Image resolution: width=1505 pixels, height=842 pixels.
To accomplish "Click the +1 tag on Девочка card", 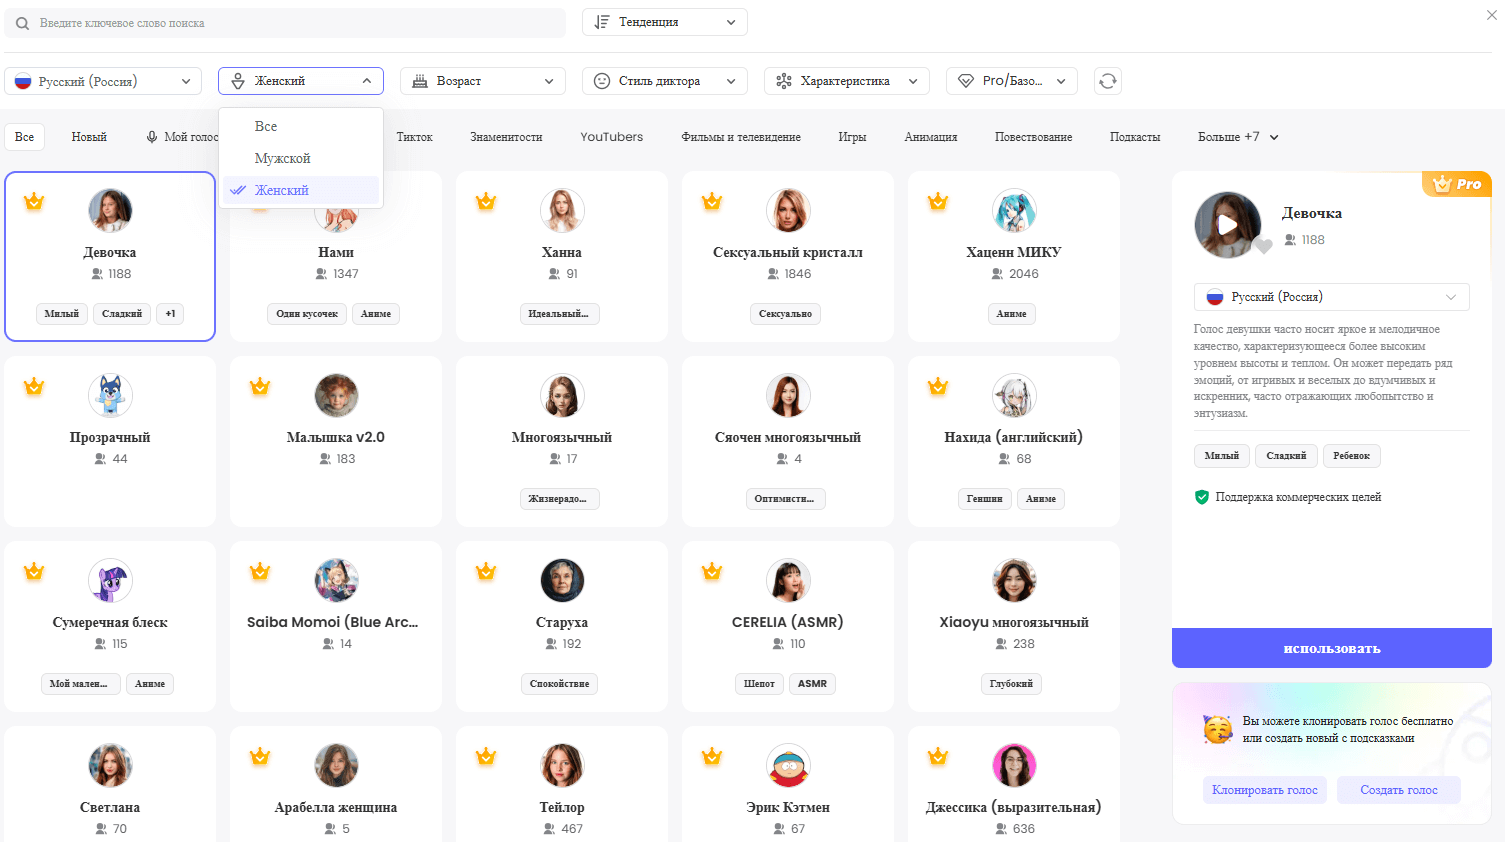I will pos(170,314).
